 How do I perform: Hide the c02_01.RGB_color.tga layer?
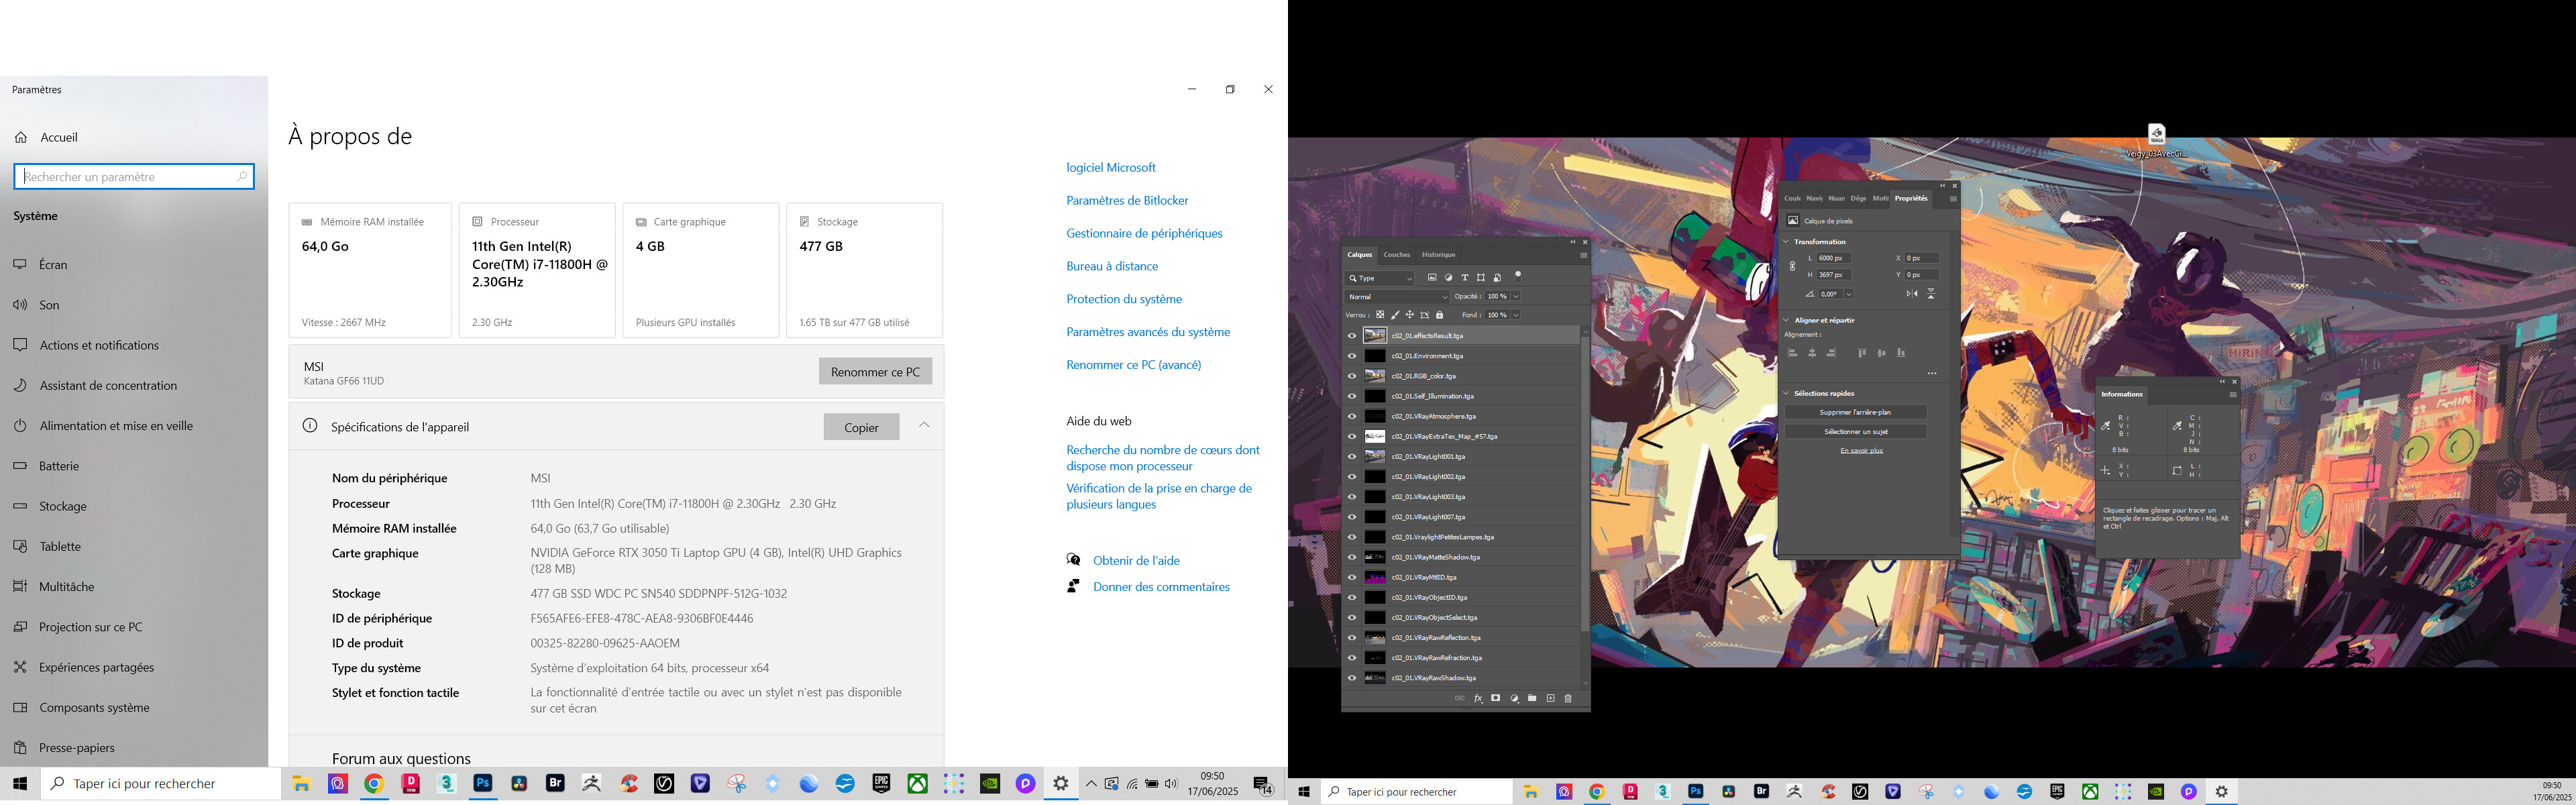pyautogui.click(x=1352, y=376)
